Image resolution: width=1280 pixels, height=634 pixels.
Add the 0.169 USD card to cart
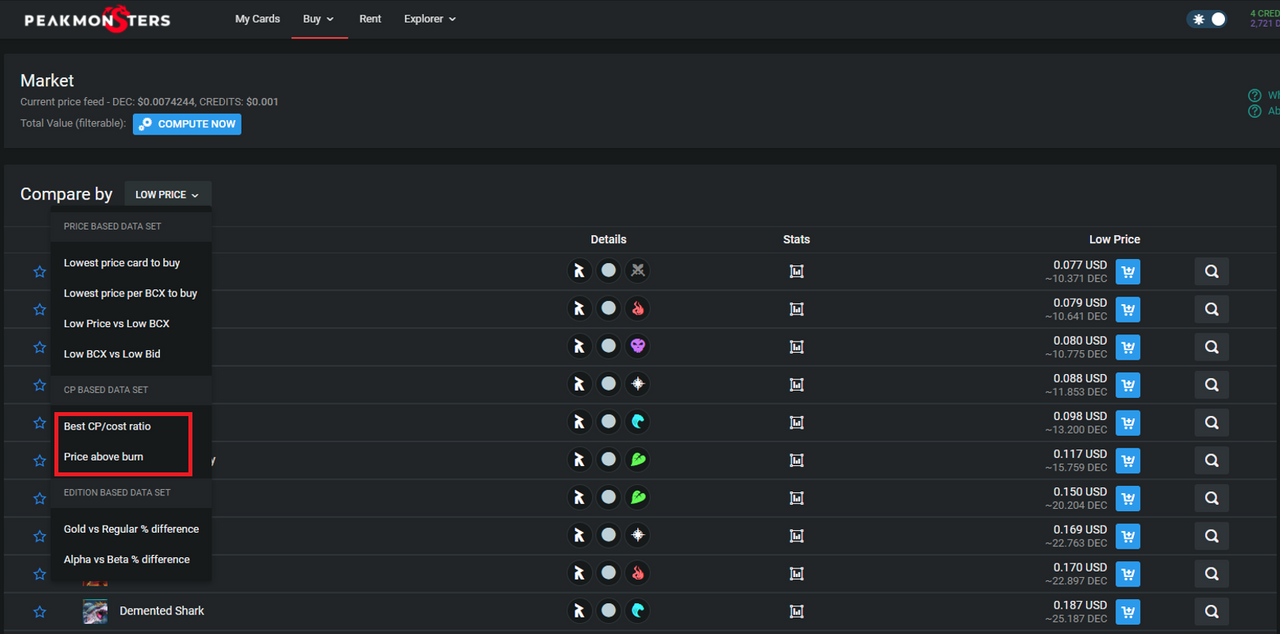(x=1128, y=536)
